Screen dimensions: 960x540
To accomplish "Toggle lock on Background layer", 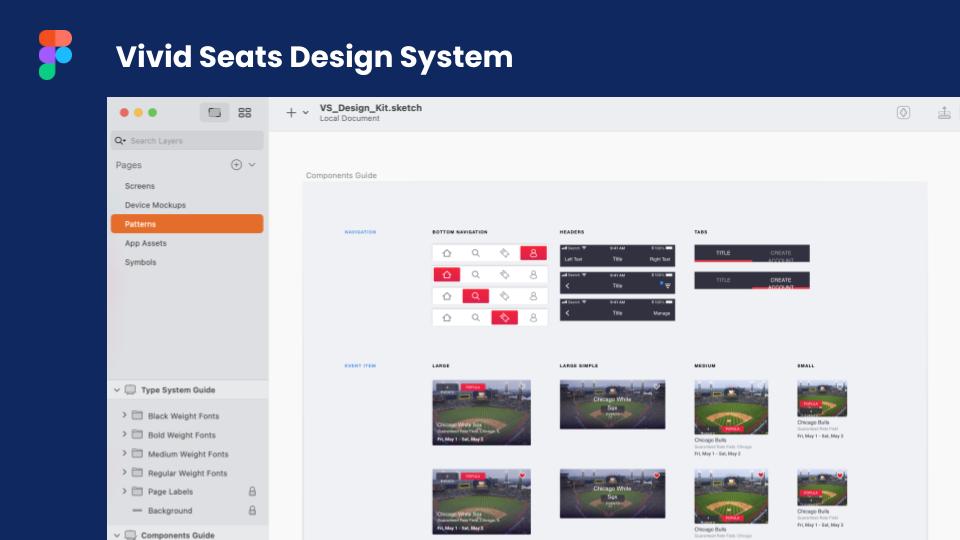I will [x=252, y=511].
